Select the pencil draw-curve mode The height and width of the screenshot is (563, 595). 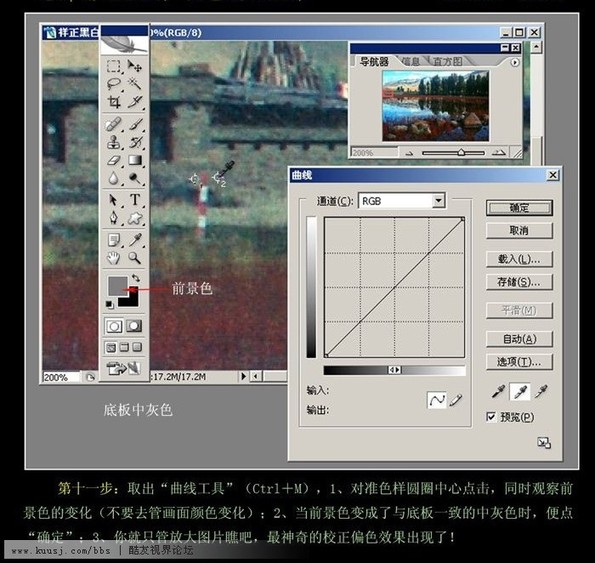point(456,400)
